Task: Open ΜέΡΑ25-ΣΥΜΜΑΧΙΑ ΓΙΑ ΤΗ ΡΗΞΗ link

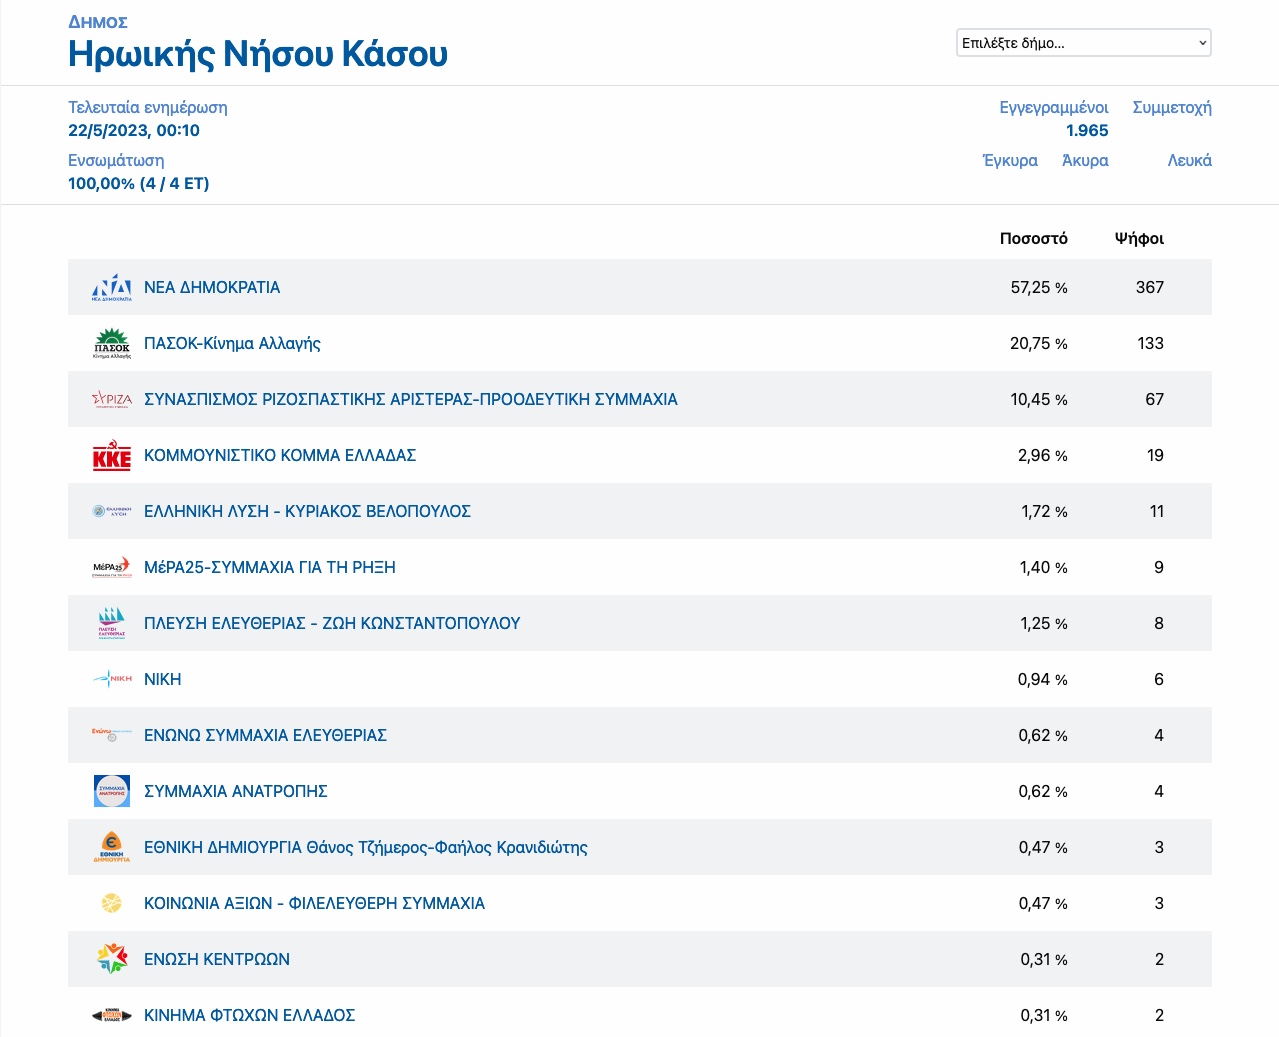Action: tap(270, 567)
